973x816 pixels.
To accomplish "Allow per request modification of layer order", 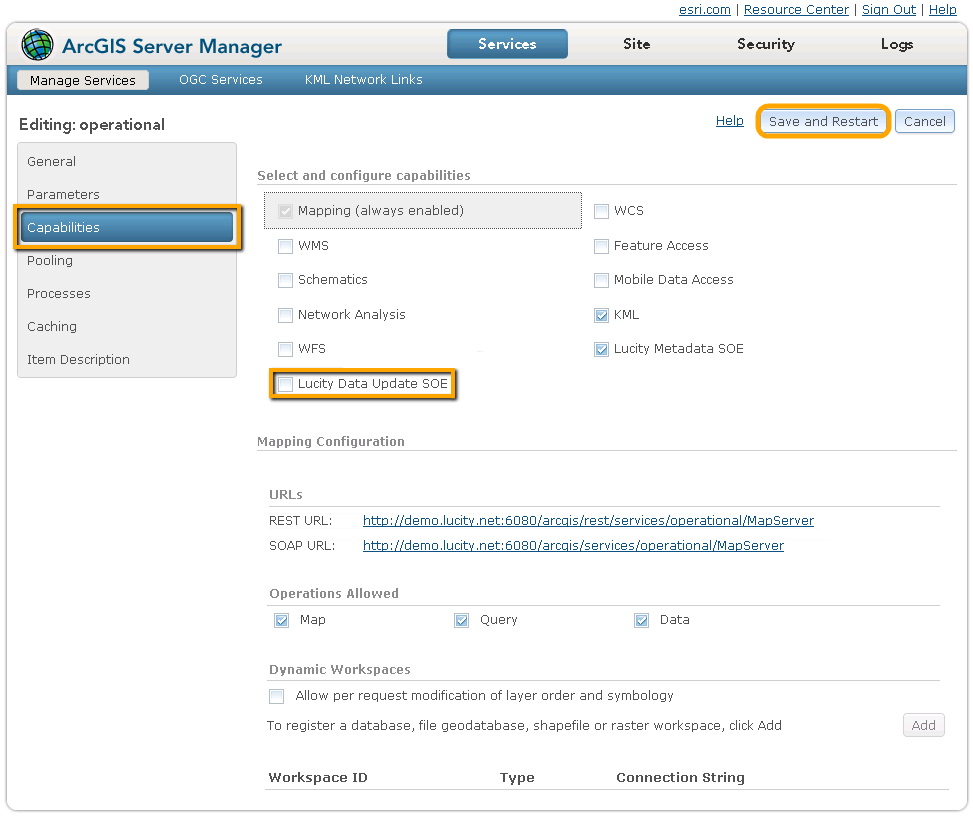I will [x=277, y=696].
